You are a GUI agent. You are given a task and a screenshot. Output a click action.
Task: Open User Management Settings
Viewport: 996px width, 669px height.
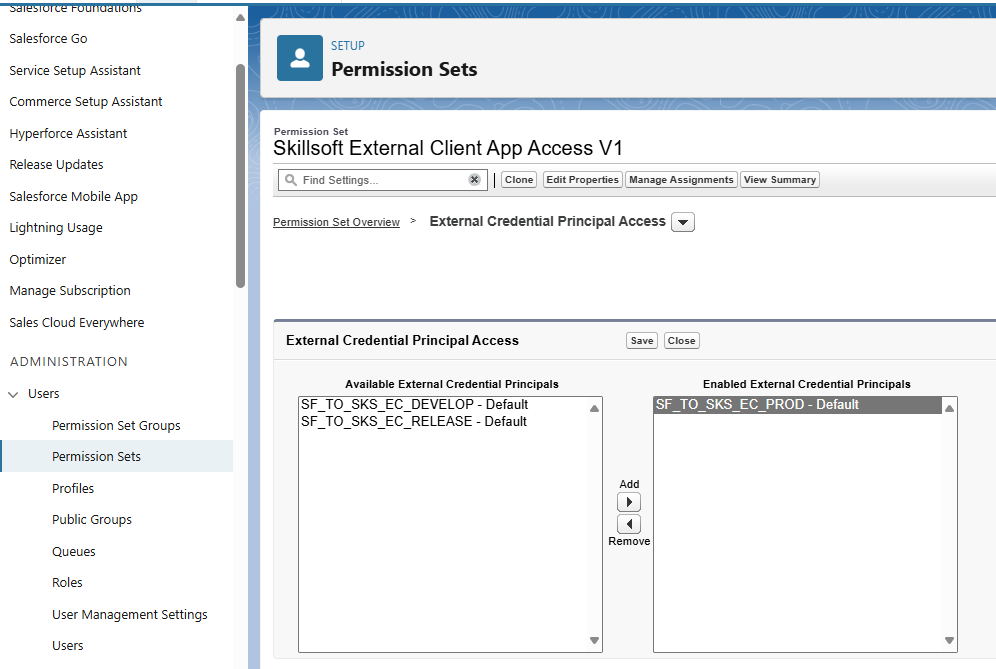130,614
